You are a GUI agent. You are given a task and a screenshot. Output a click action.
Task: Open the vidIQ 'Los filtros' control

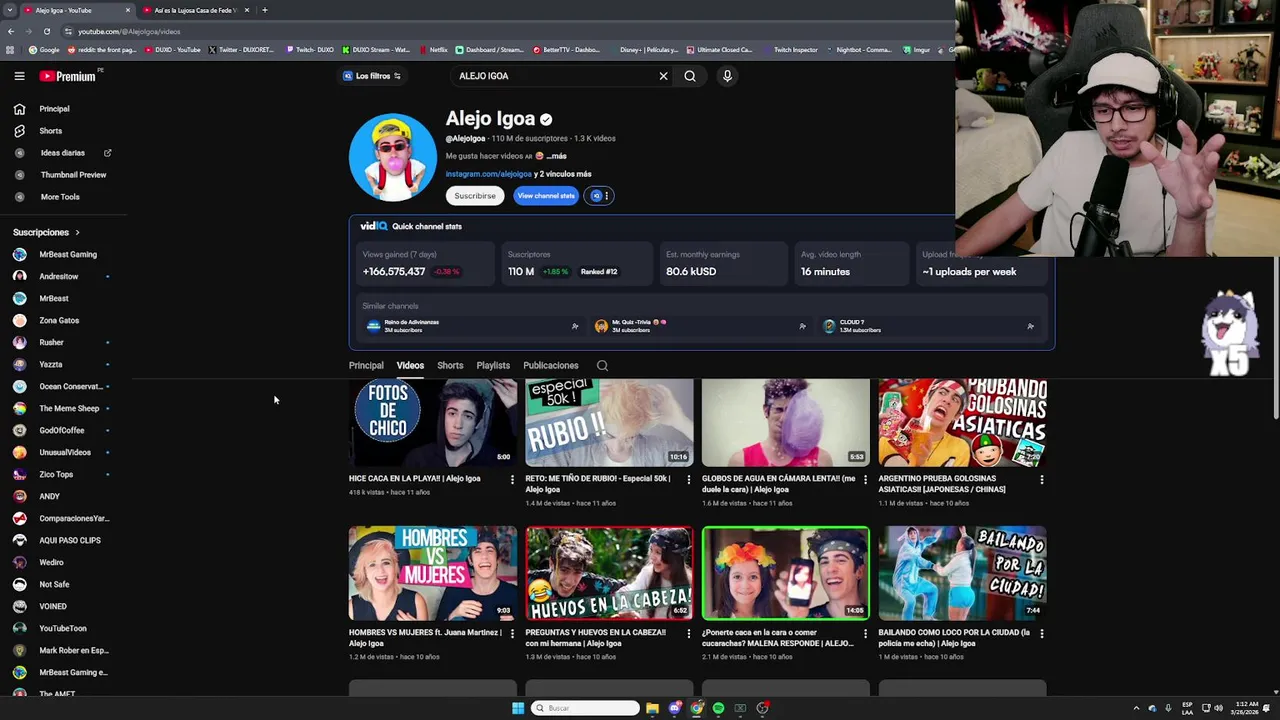tap(372, 76)
